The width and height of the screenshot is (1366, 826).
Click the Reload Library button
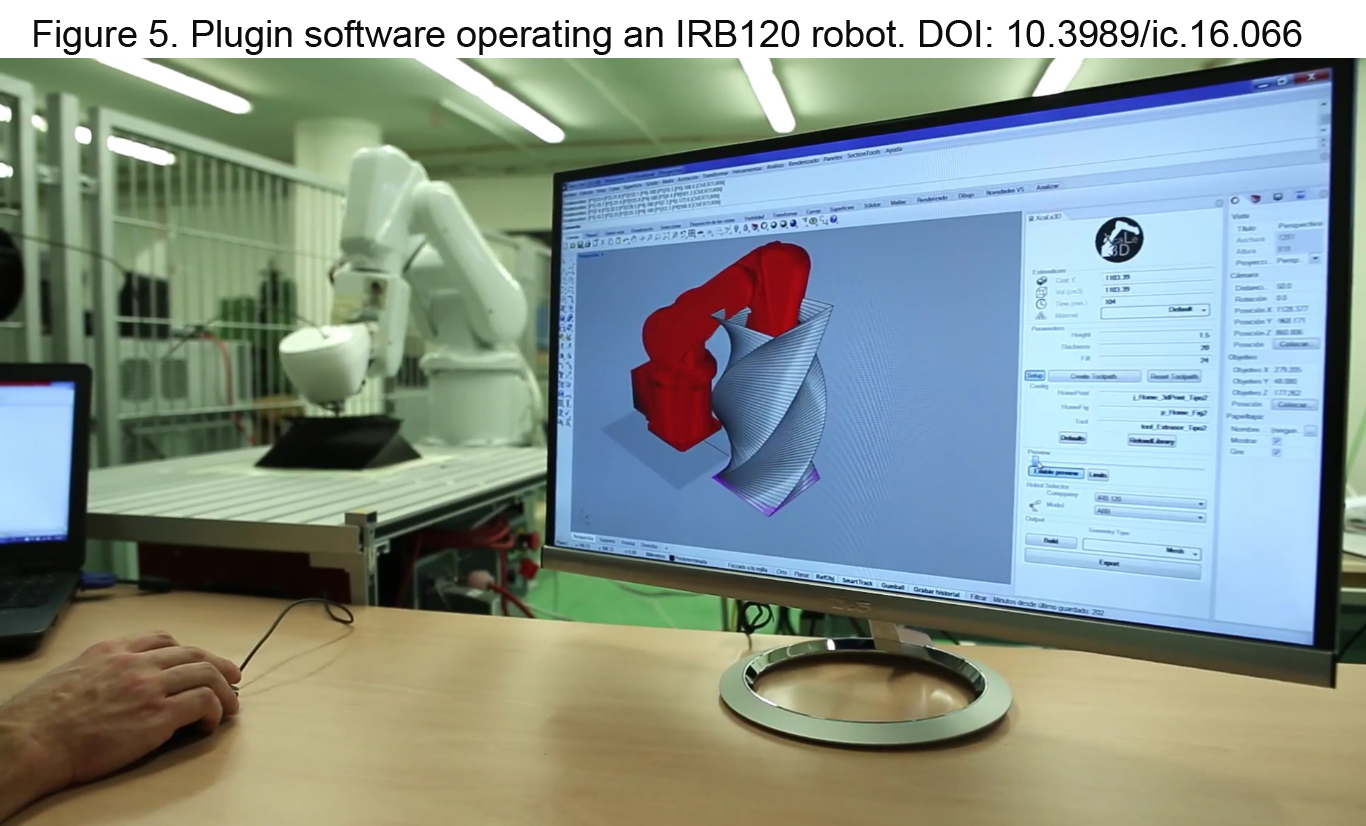click(1152, 440)
